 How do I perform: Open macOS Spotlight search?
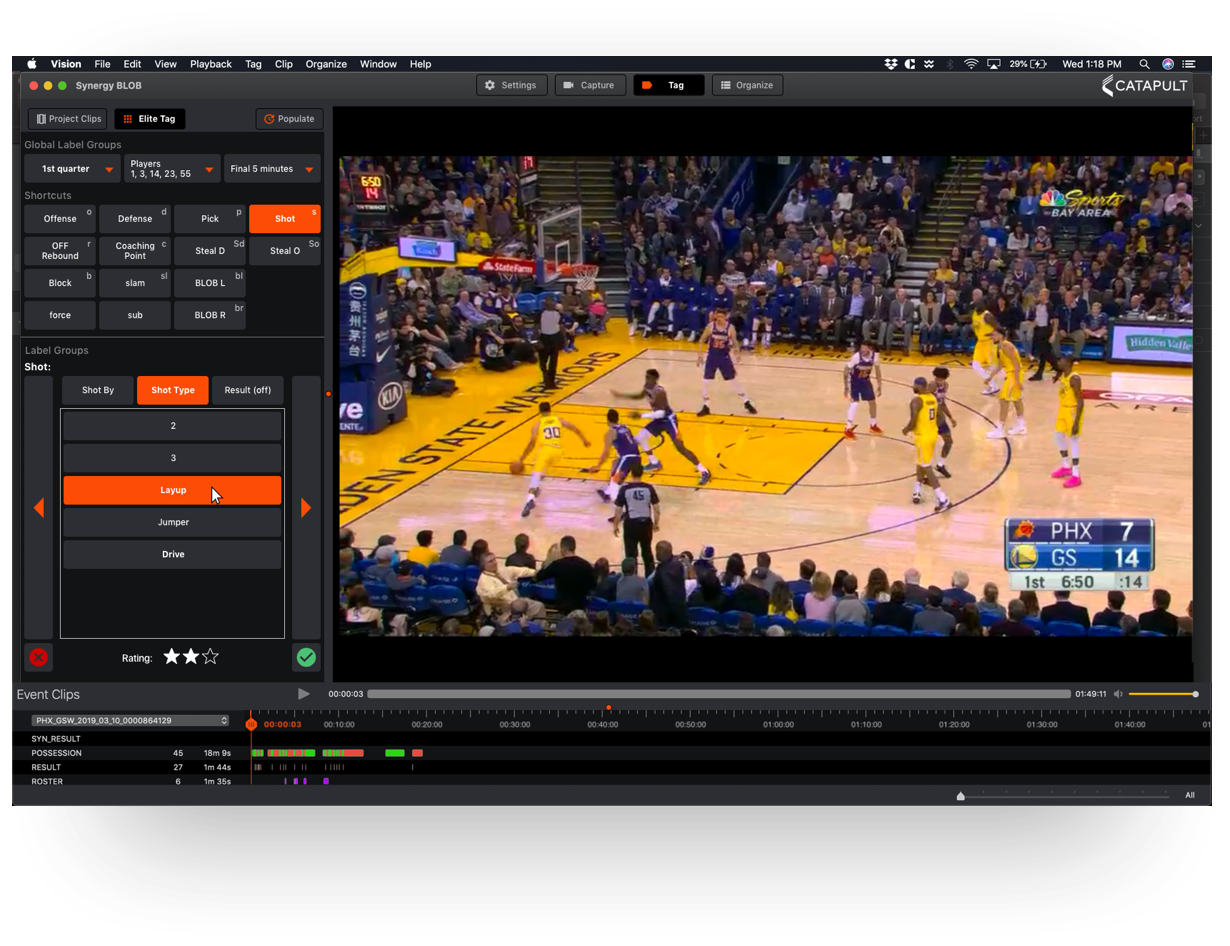tap(1145, 64)
